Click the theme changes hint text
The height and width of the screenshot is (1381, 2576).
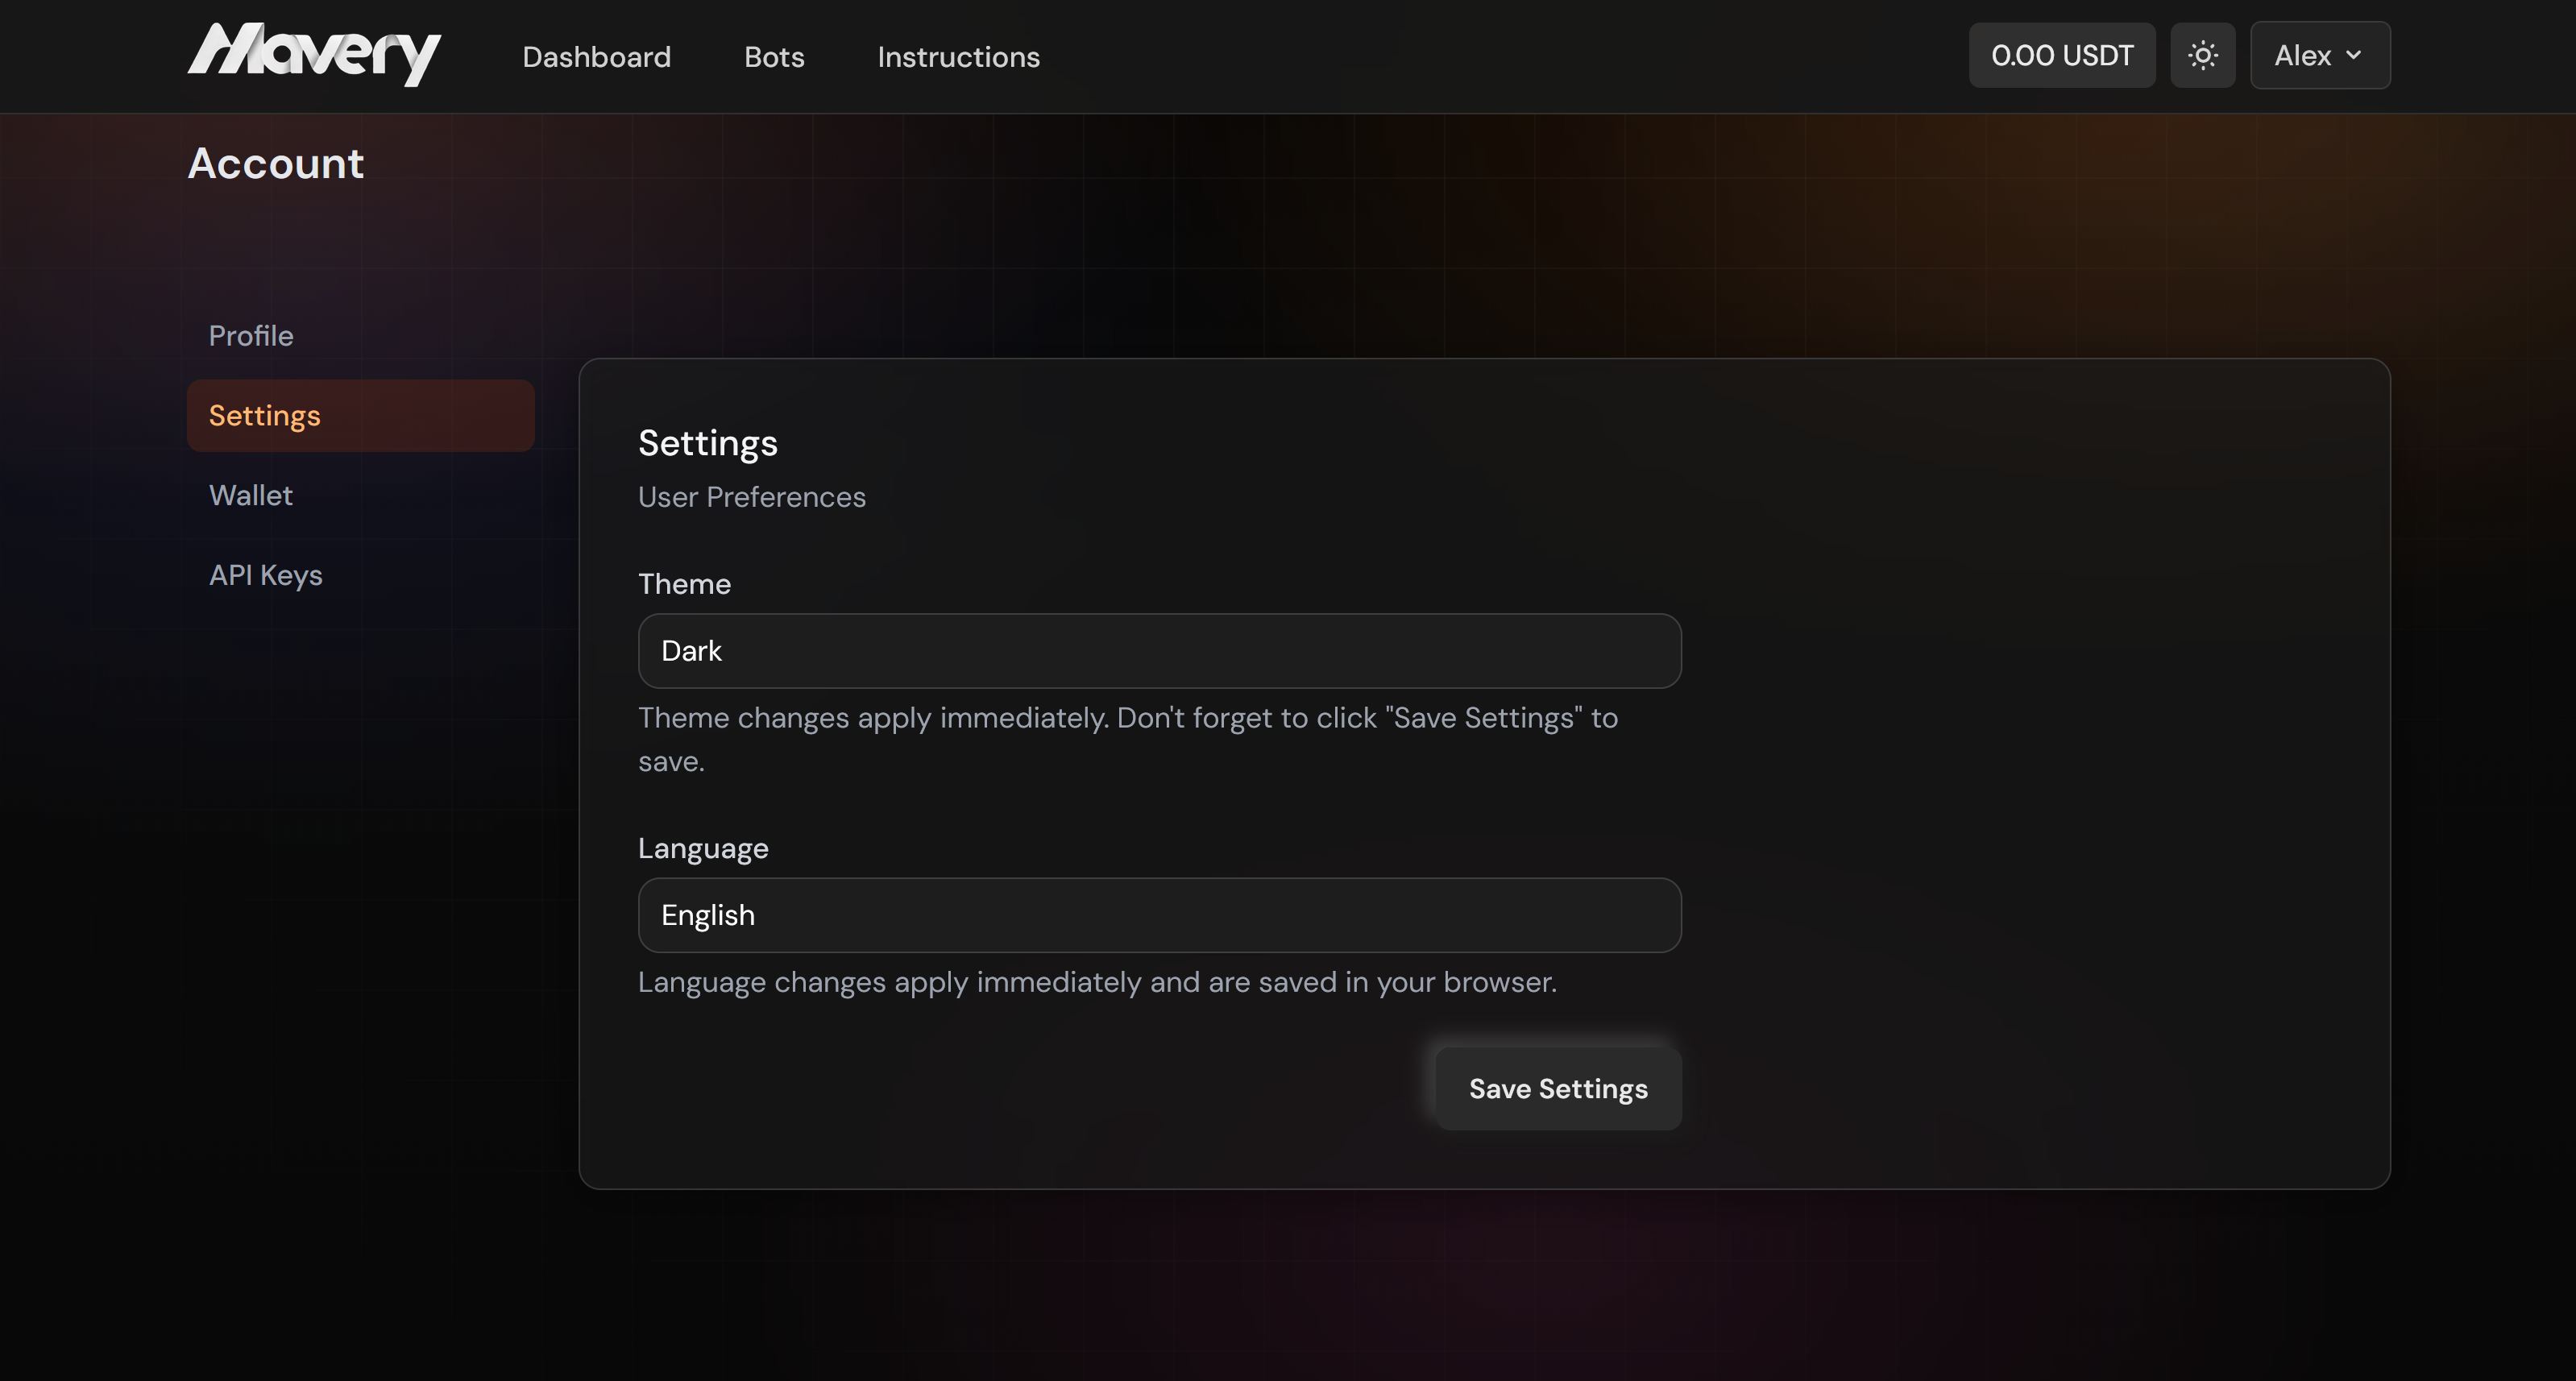click(1128, 739)
